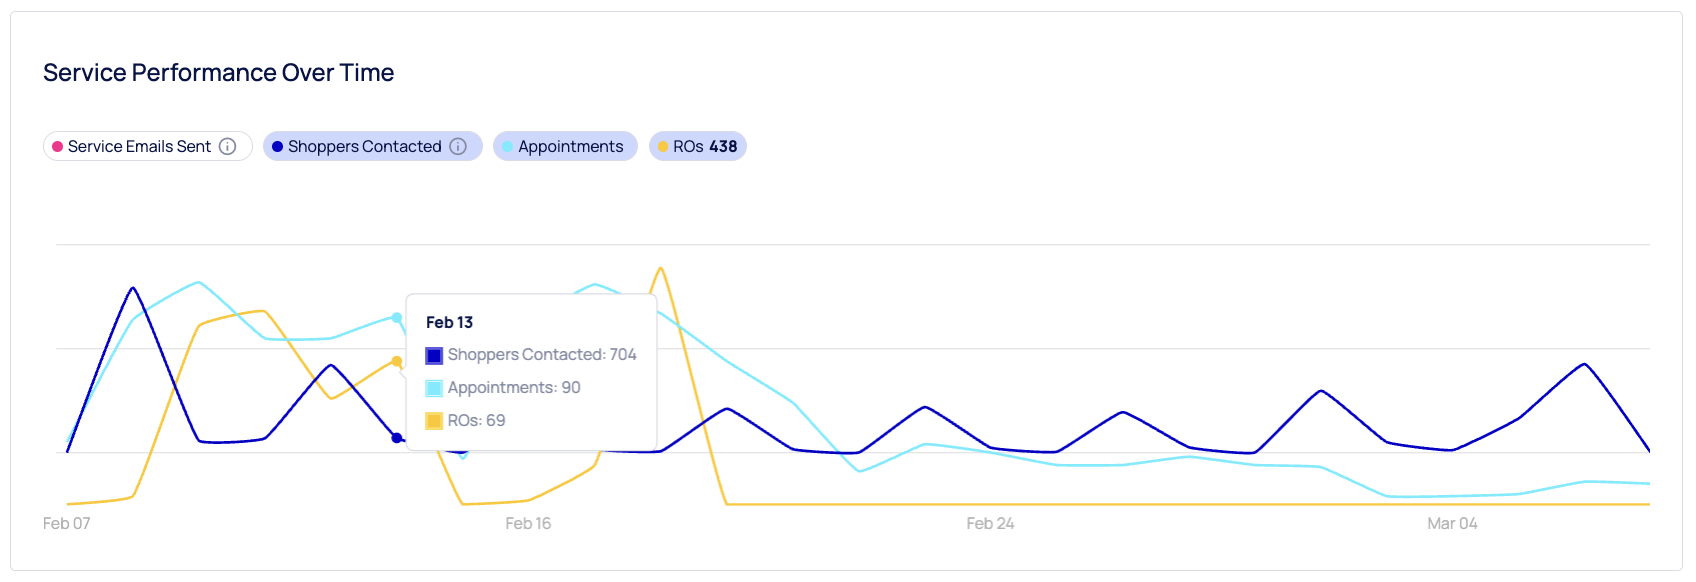Click info icon beside Service Emails Sent

point(228,147)
